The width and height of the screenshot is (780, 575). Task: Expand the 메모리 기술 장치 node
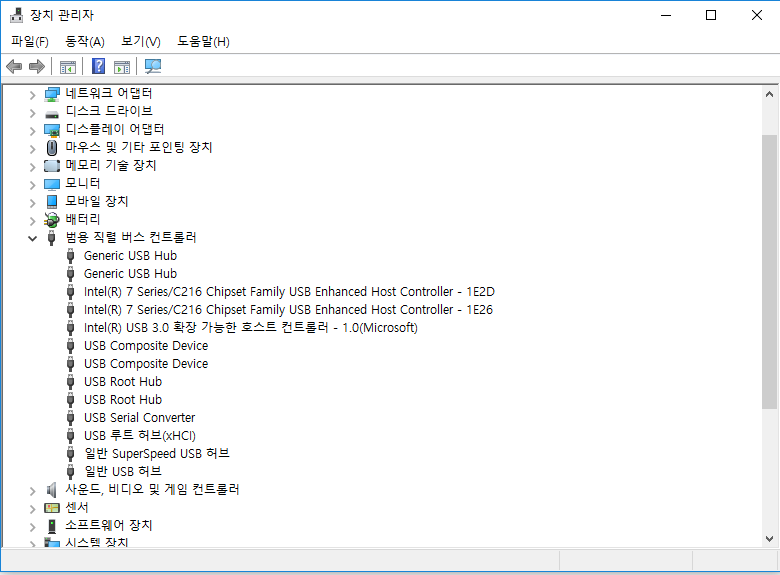(32, 167)
